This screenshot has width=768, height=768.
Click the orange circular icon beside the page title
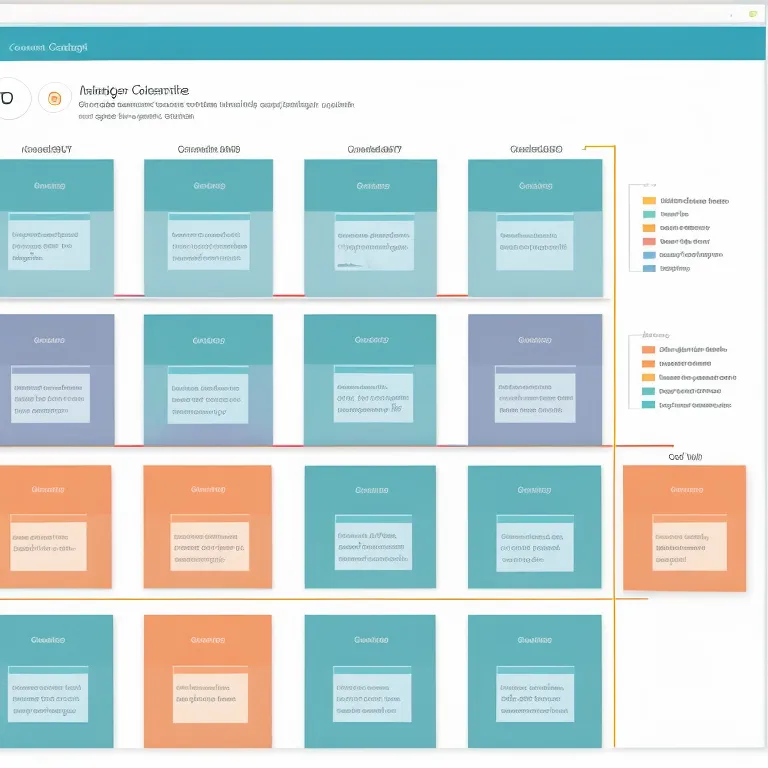(x=55, y=98)
